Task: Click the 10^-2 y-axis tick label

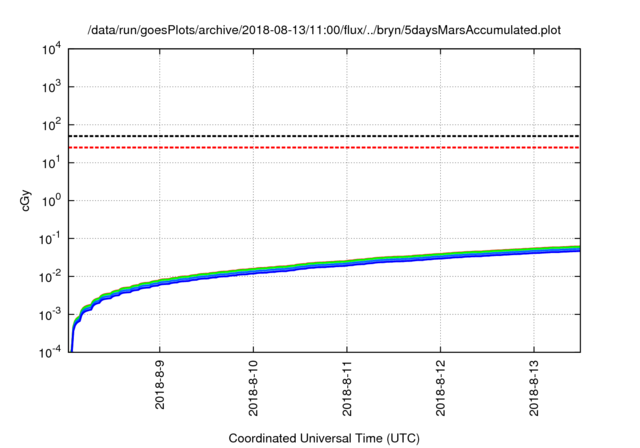Action: tap(50, 277)
